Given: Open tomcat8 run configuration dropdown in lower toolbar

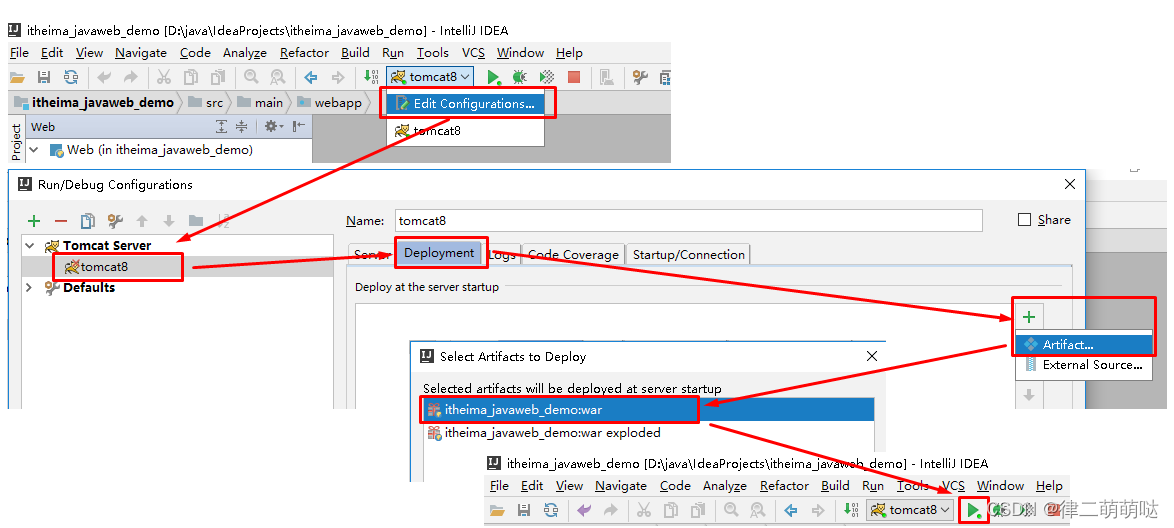Looking at the screenshot, I should coord(910,510).
